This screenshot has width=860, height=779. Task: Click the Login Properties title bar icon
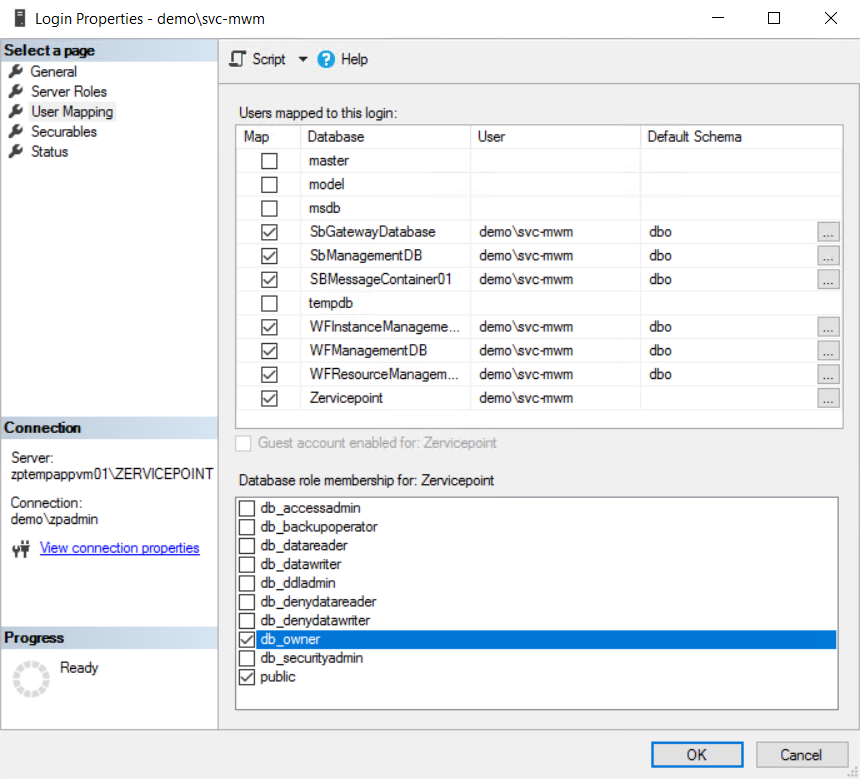(19, 18)
